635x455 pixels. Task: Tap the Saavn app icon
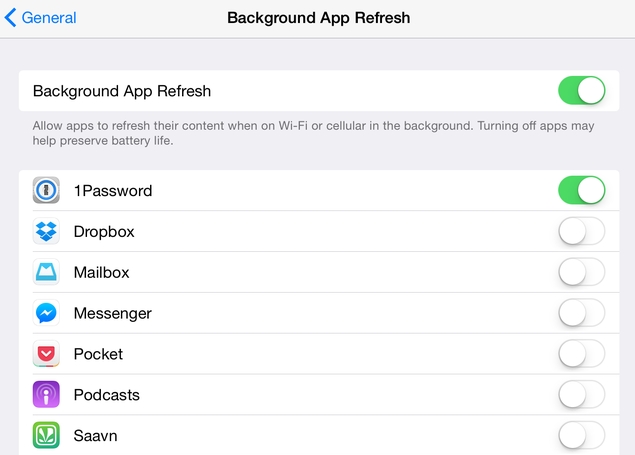46,435
